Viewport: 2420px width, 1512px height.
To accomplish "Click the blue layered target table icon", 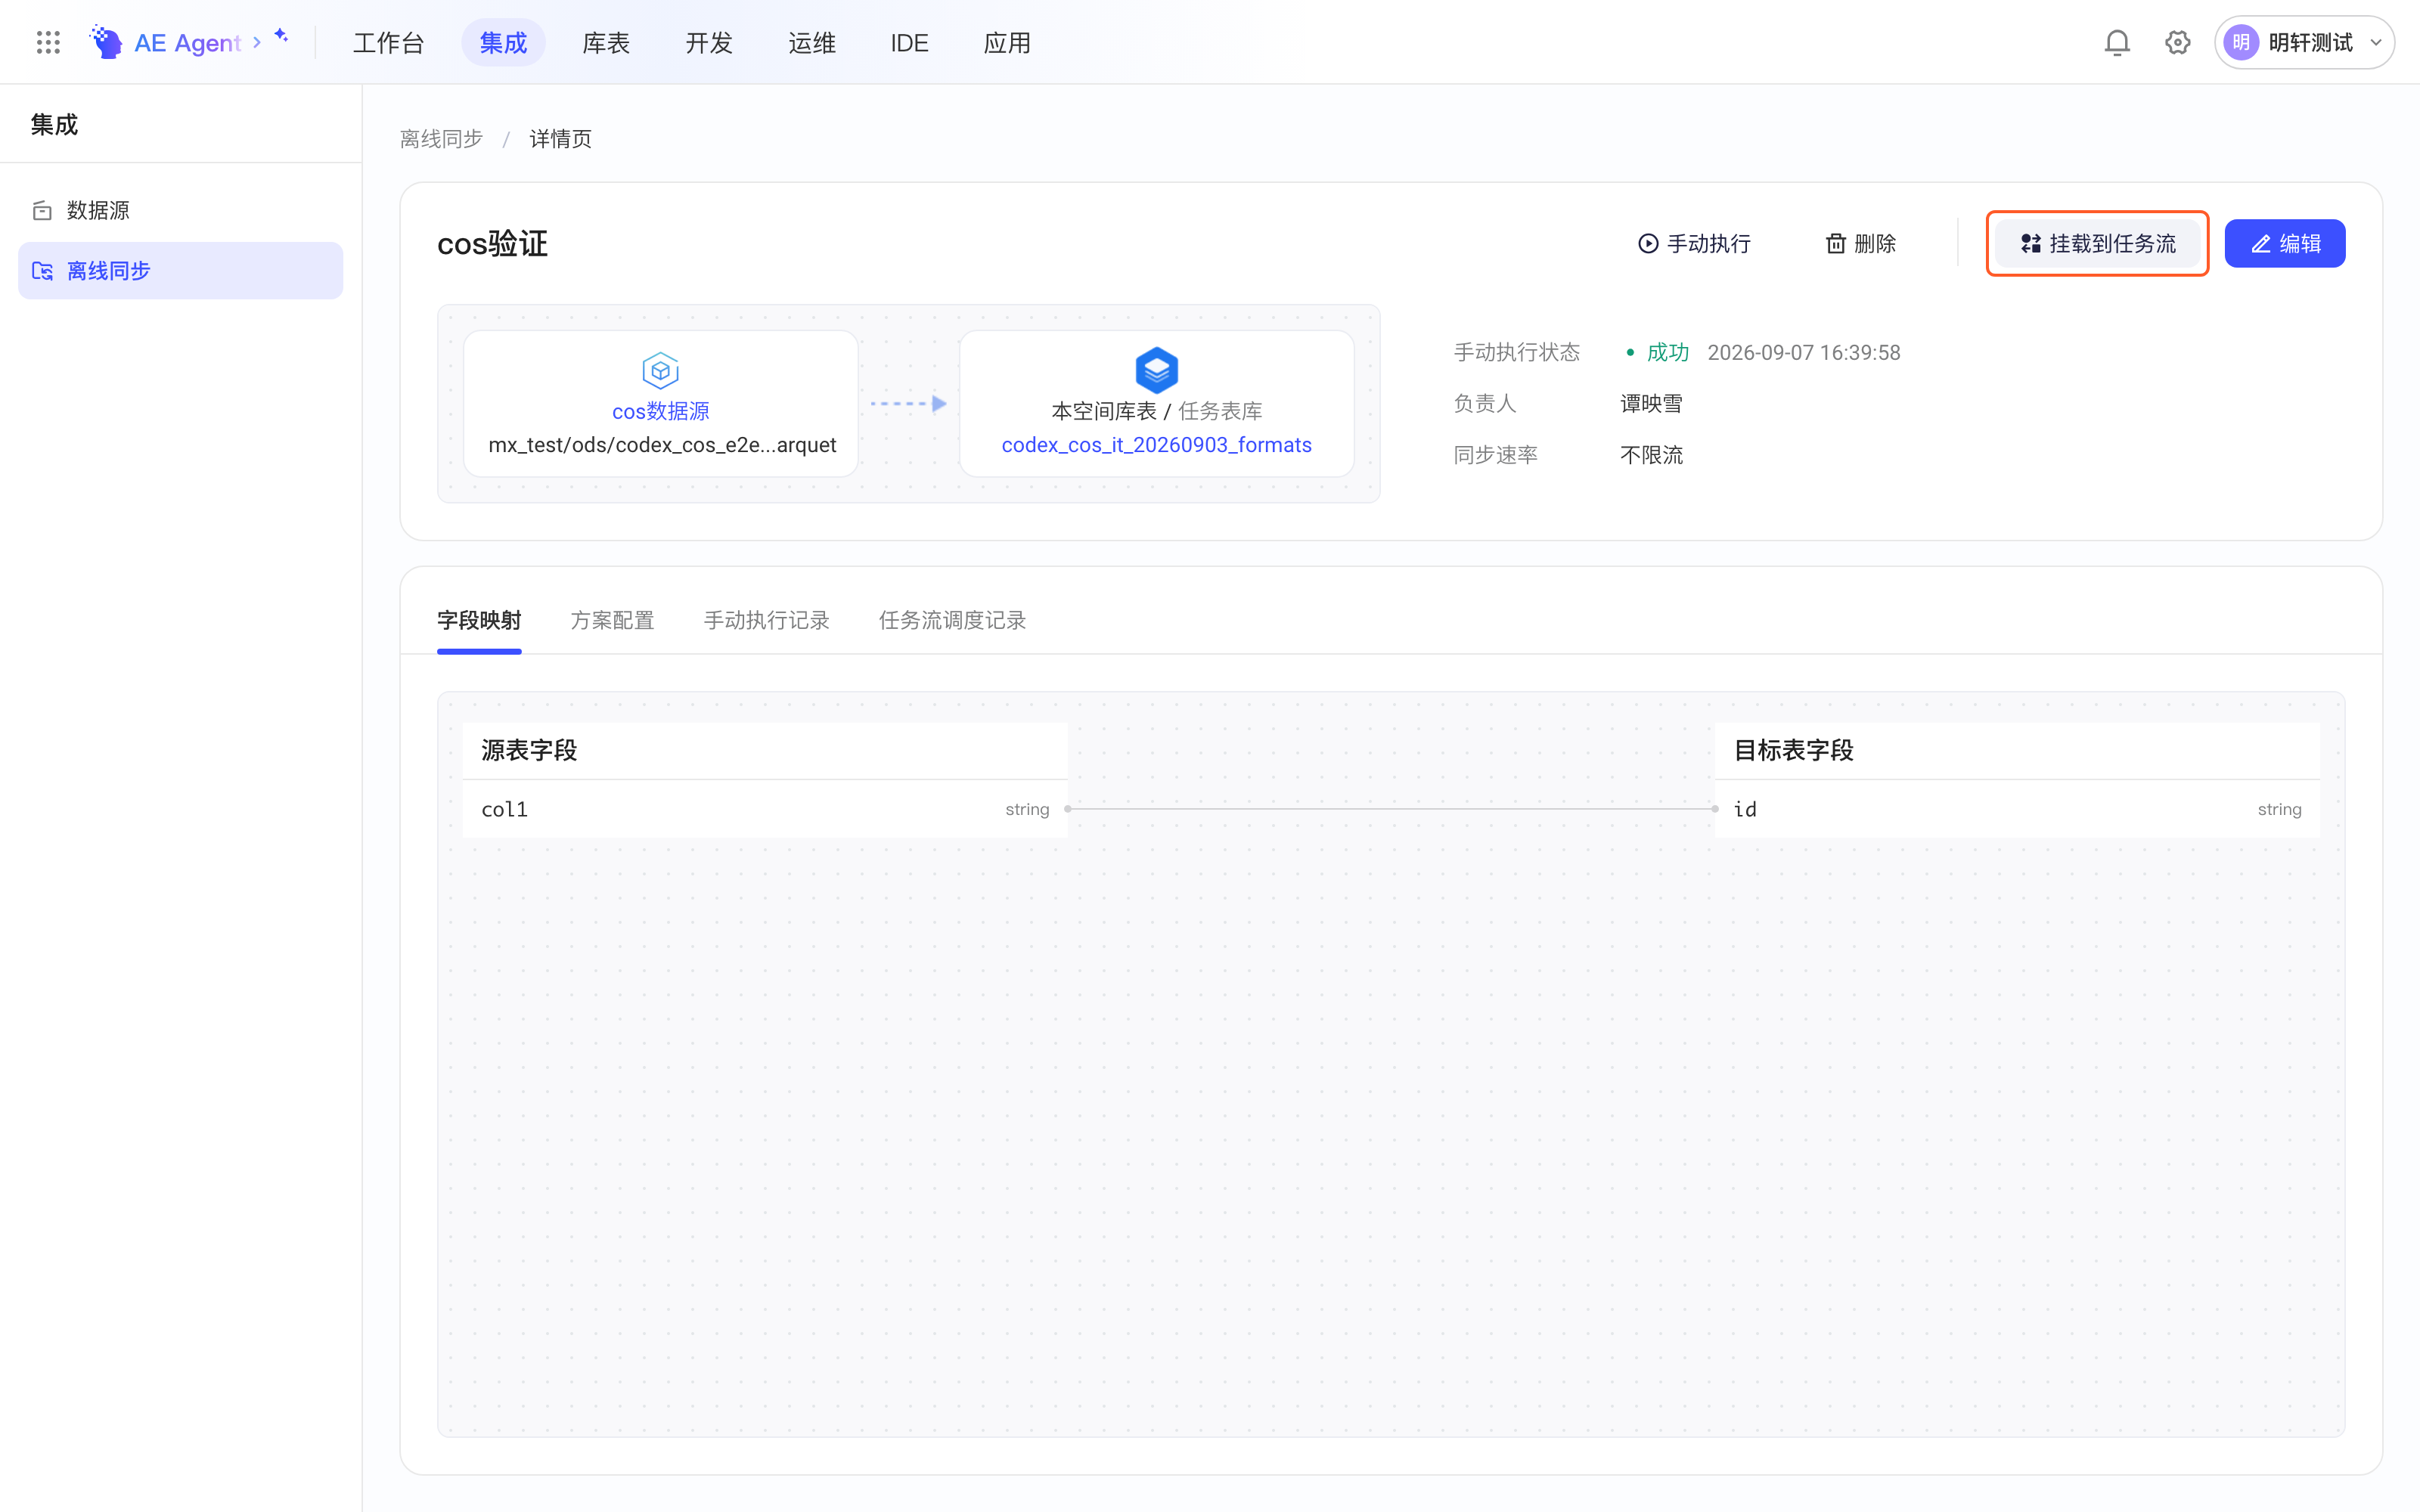I will [1156, 370].
